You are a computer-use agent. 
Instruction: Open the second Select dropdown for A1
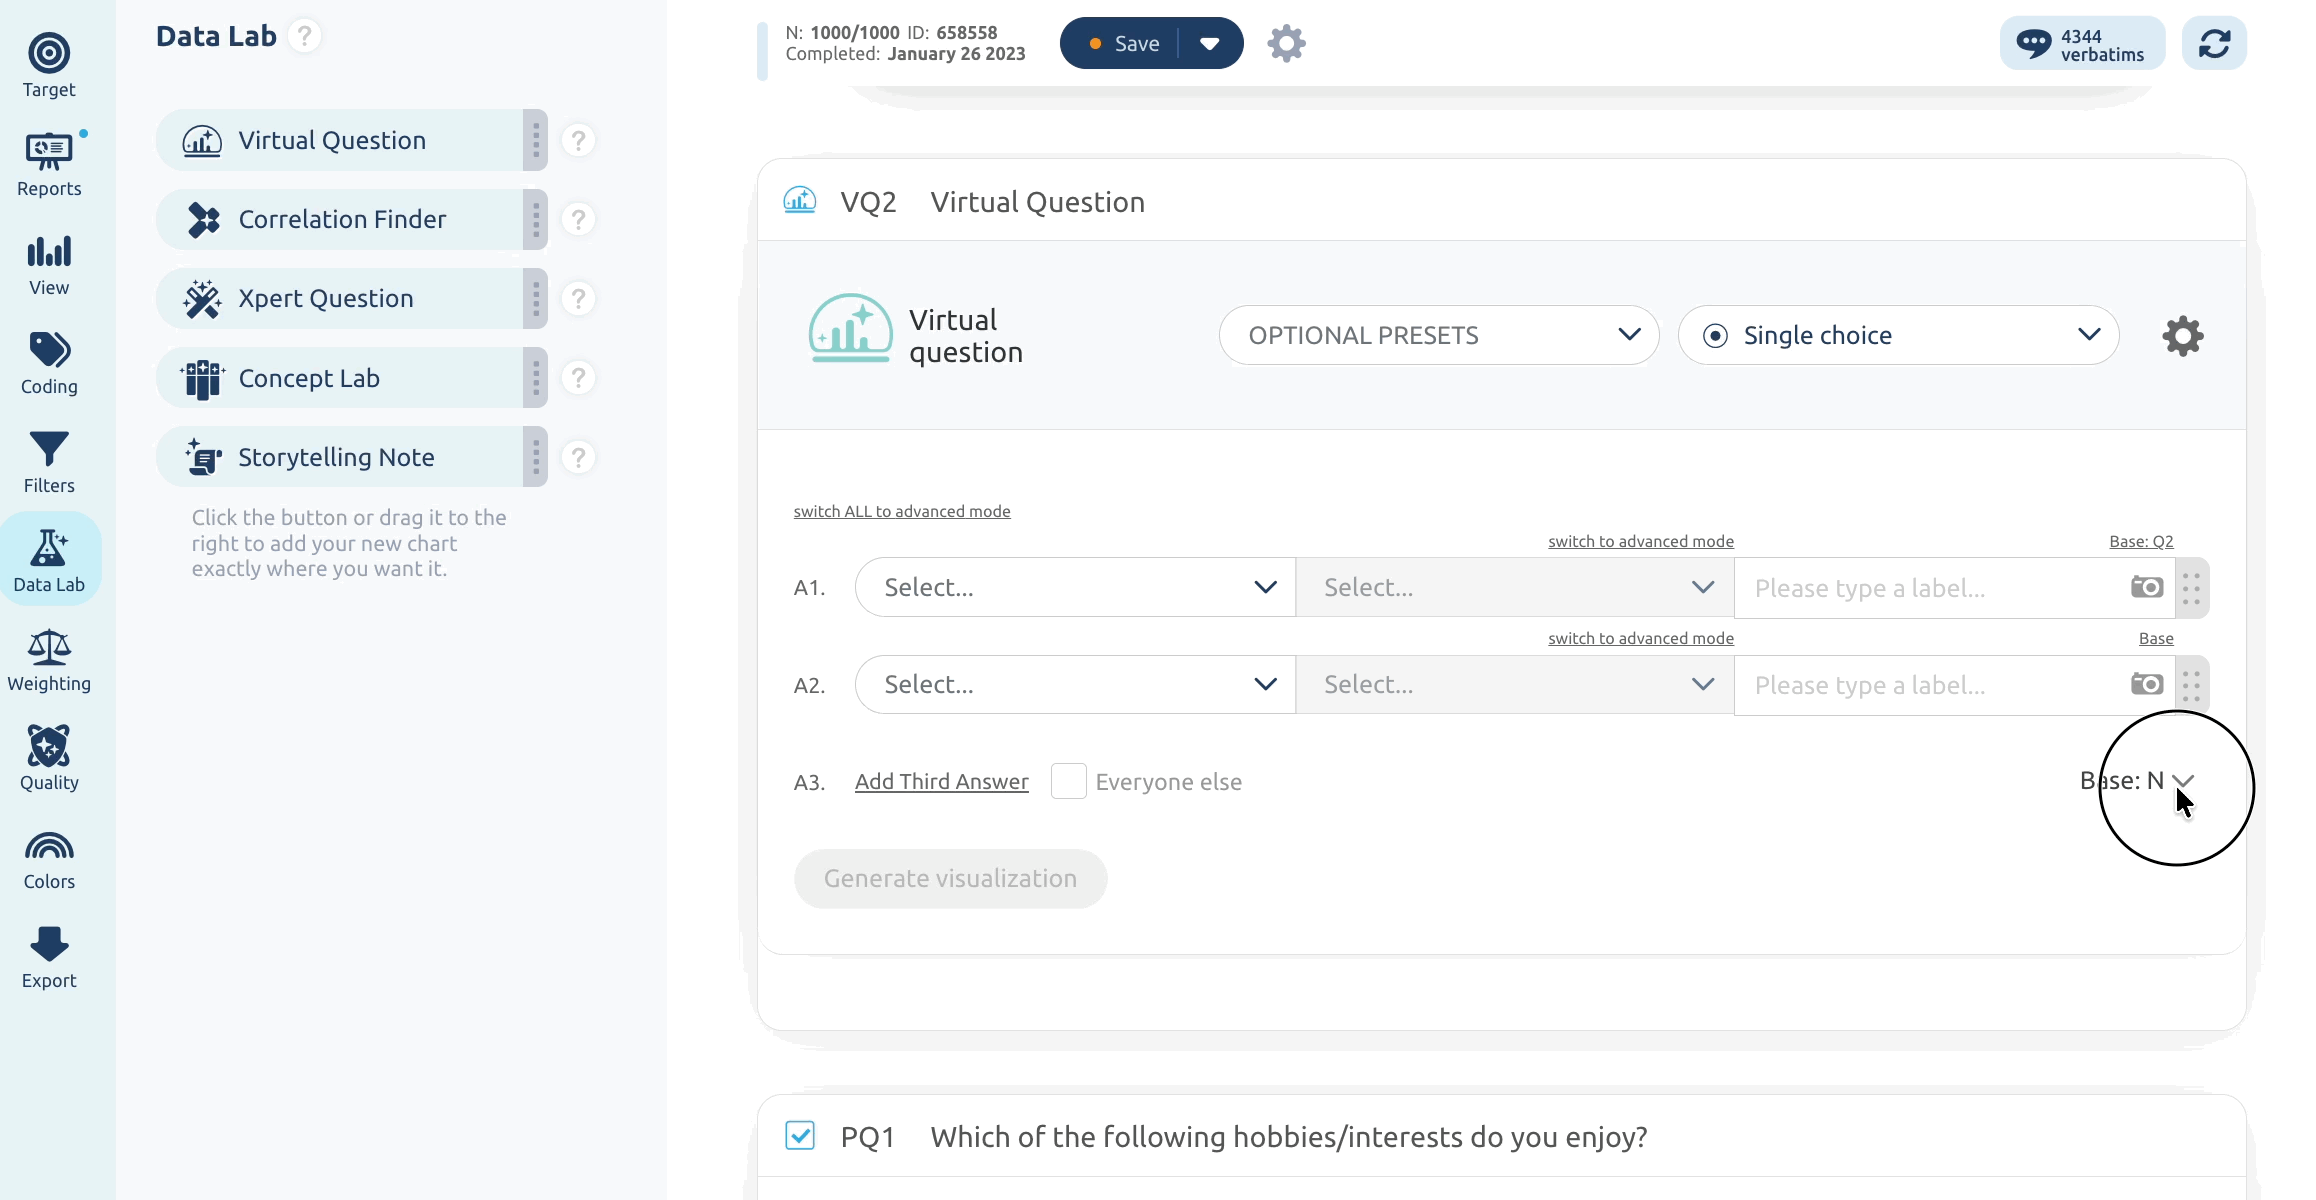pos(1515,587)
